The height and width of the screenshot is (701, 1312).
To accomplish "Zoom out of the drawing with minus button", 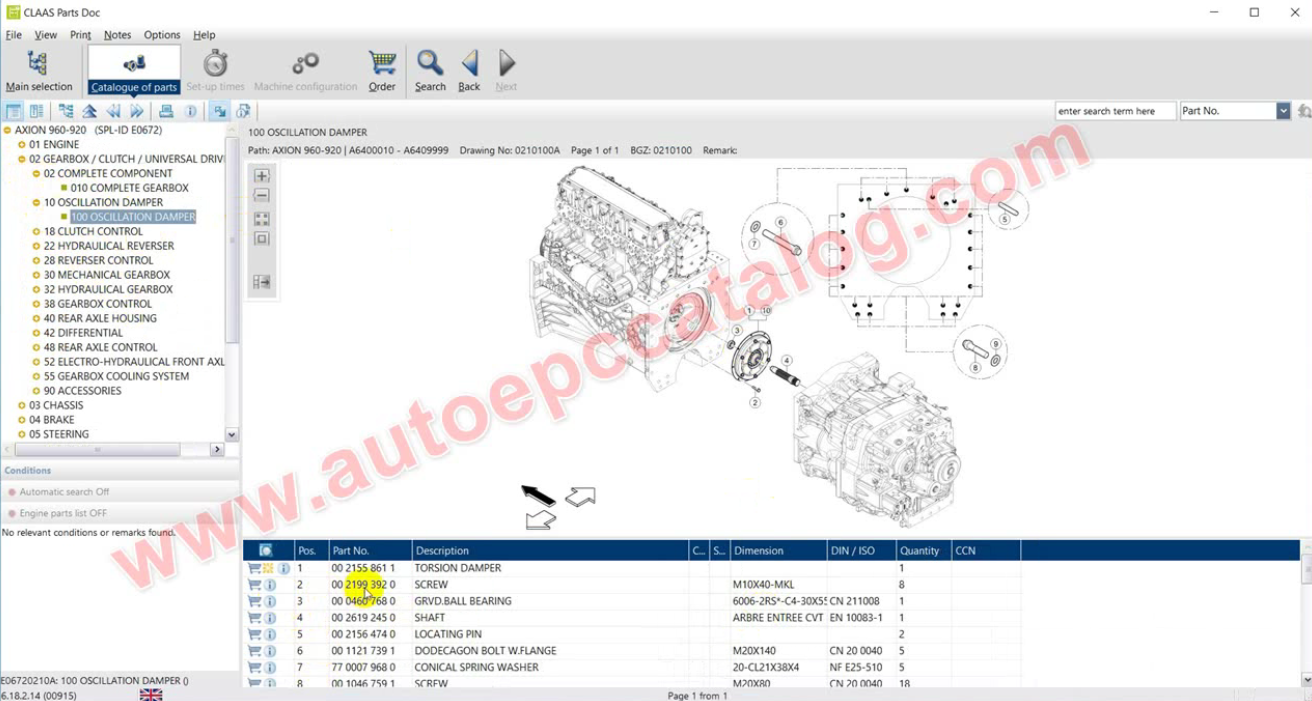I will click(x=262, y=196).
